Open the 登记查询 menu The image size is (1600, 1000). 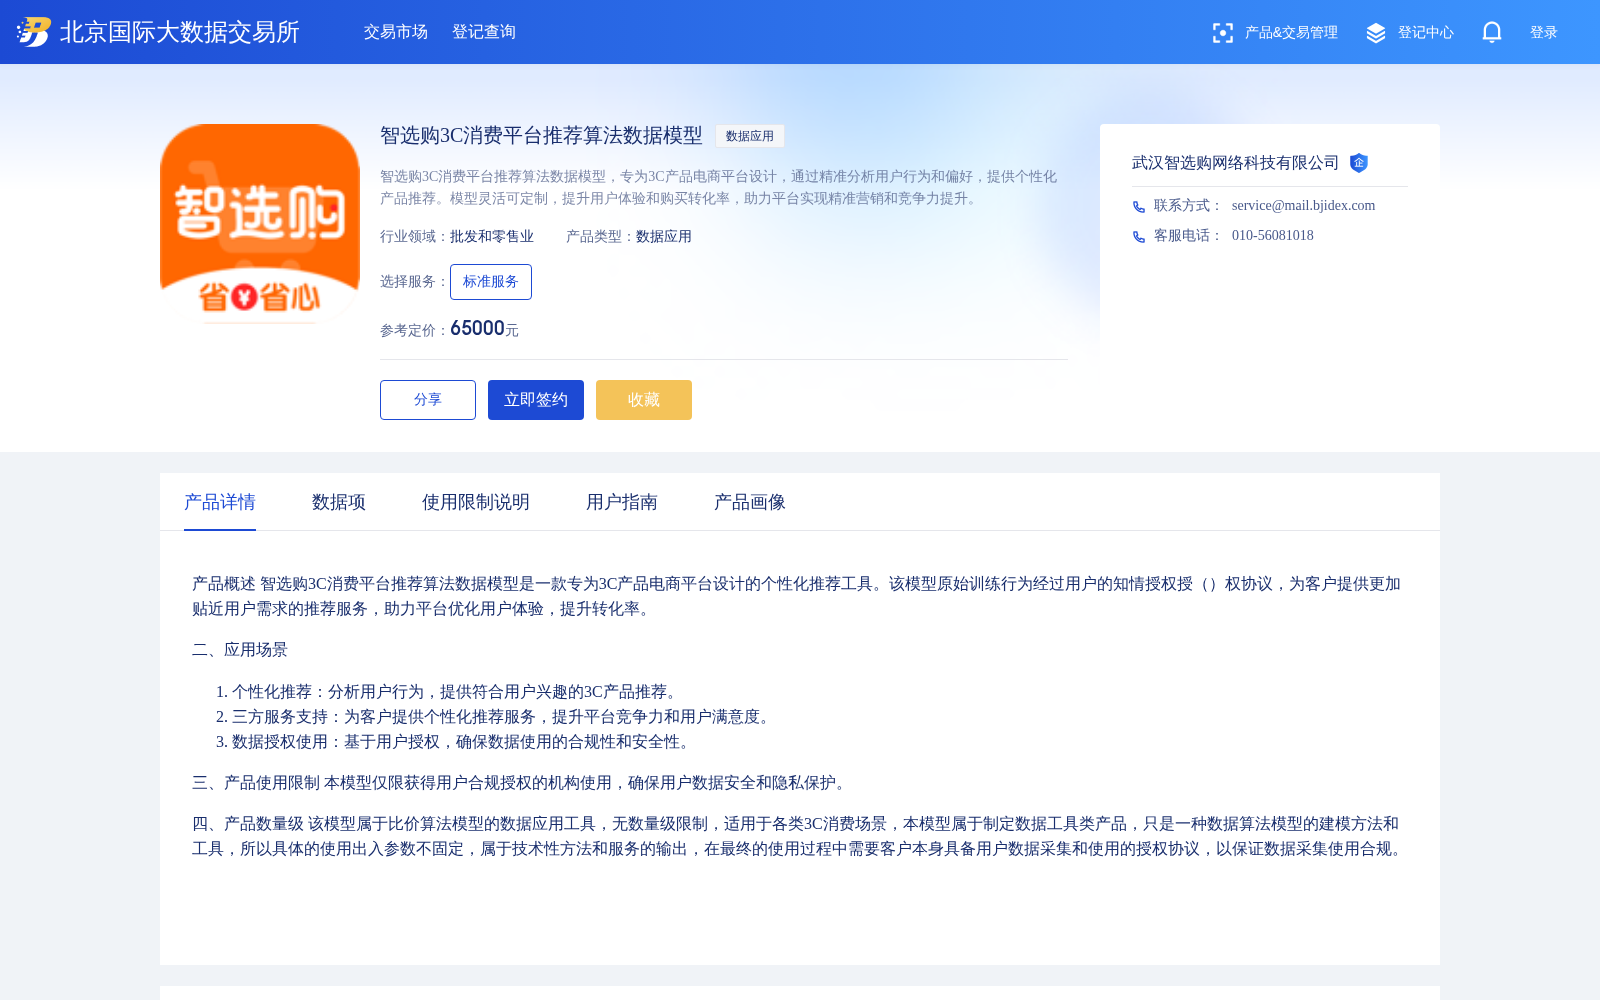tap(484, 32)
